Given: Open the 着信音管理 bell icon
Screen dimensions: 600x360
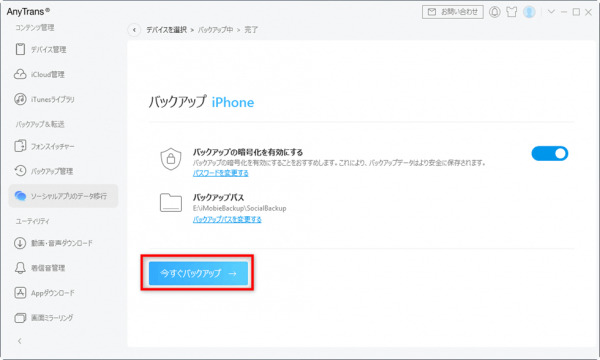Looking at the screenshot, I should (20, 268).
